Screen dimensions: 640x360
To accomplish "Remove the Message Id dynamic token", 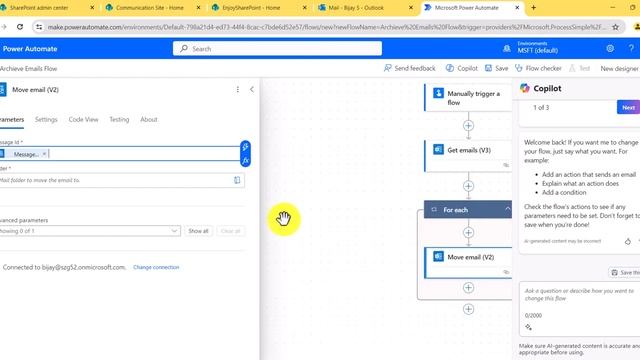I will pos(44,154).
